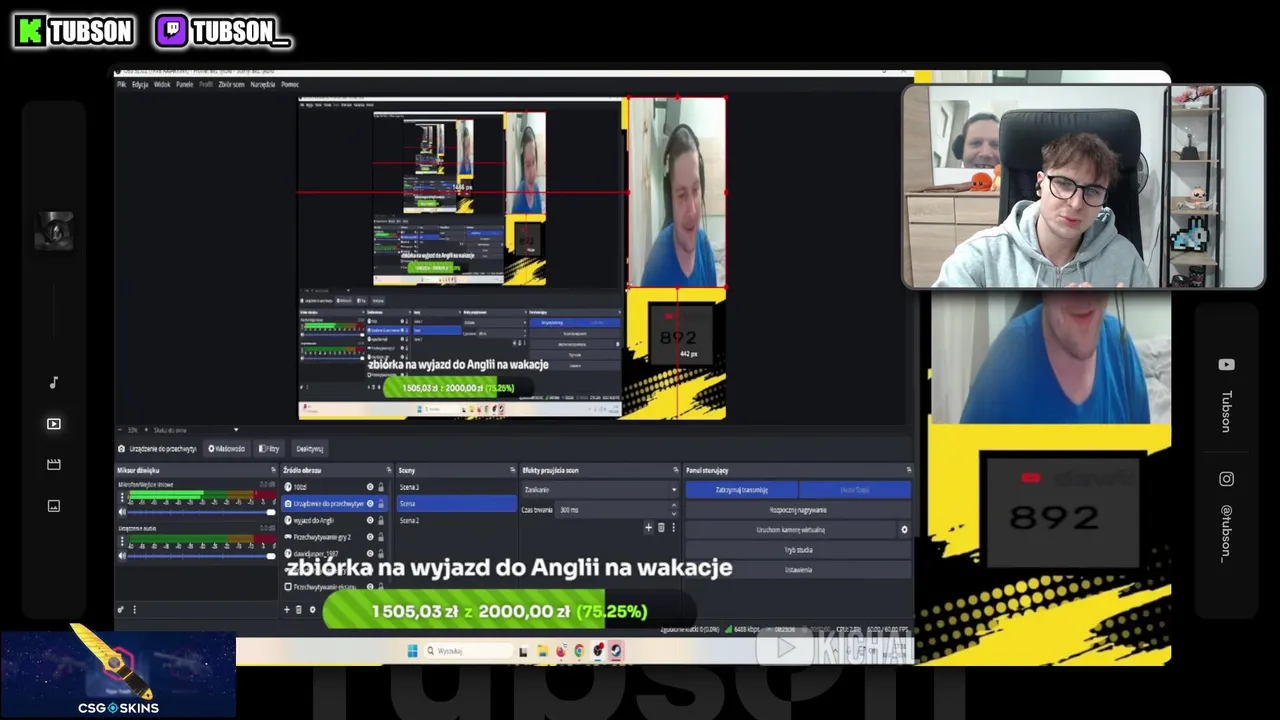Click the Właściwości button in source toolbar
1280x720 pixels.
point(226,449)
